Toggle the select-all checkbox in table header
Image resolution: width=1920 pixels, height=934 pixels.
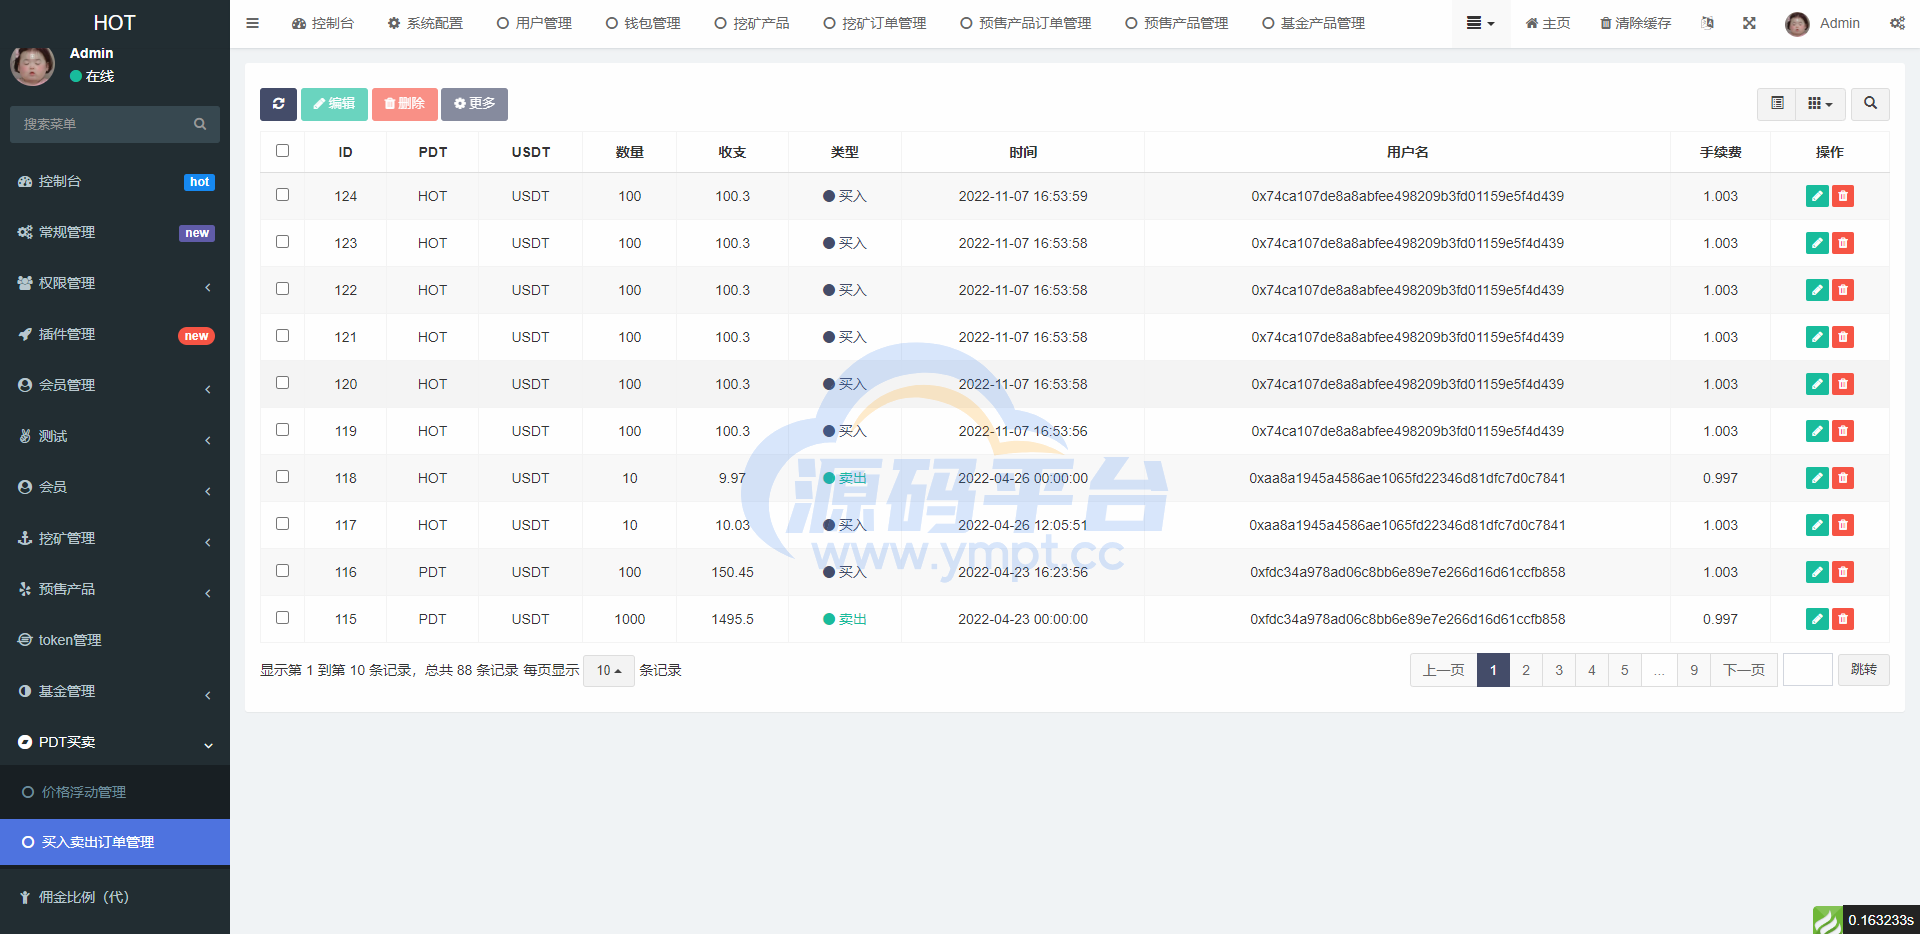[x=282, y=151]
